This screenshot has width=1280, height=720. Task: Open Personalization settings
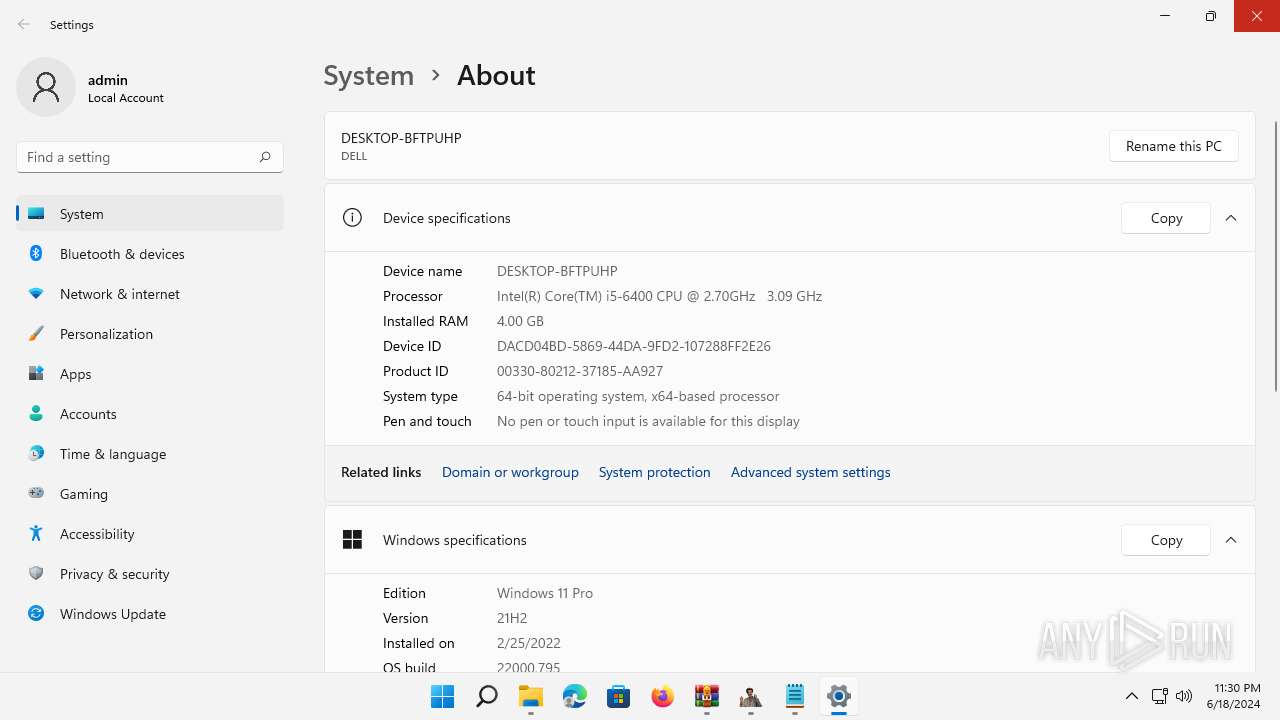point(150,334)
